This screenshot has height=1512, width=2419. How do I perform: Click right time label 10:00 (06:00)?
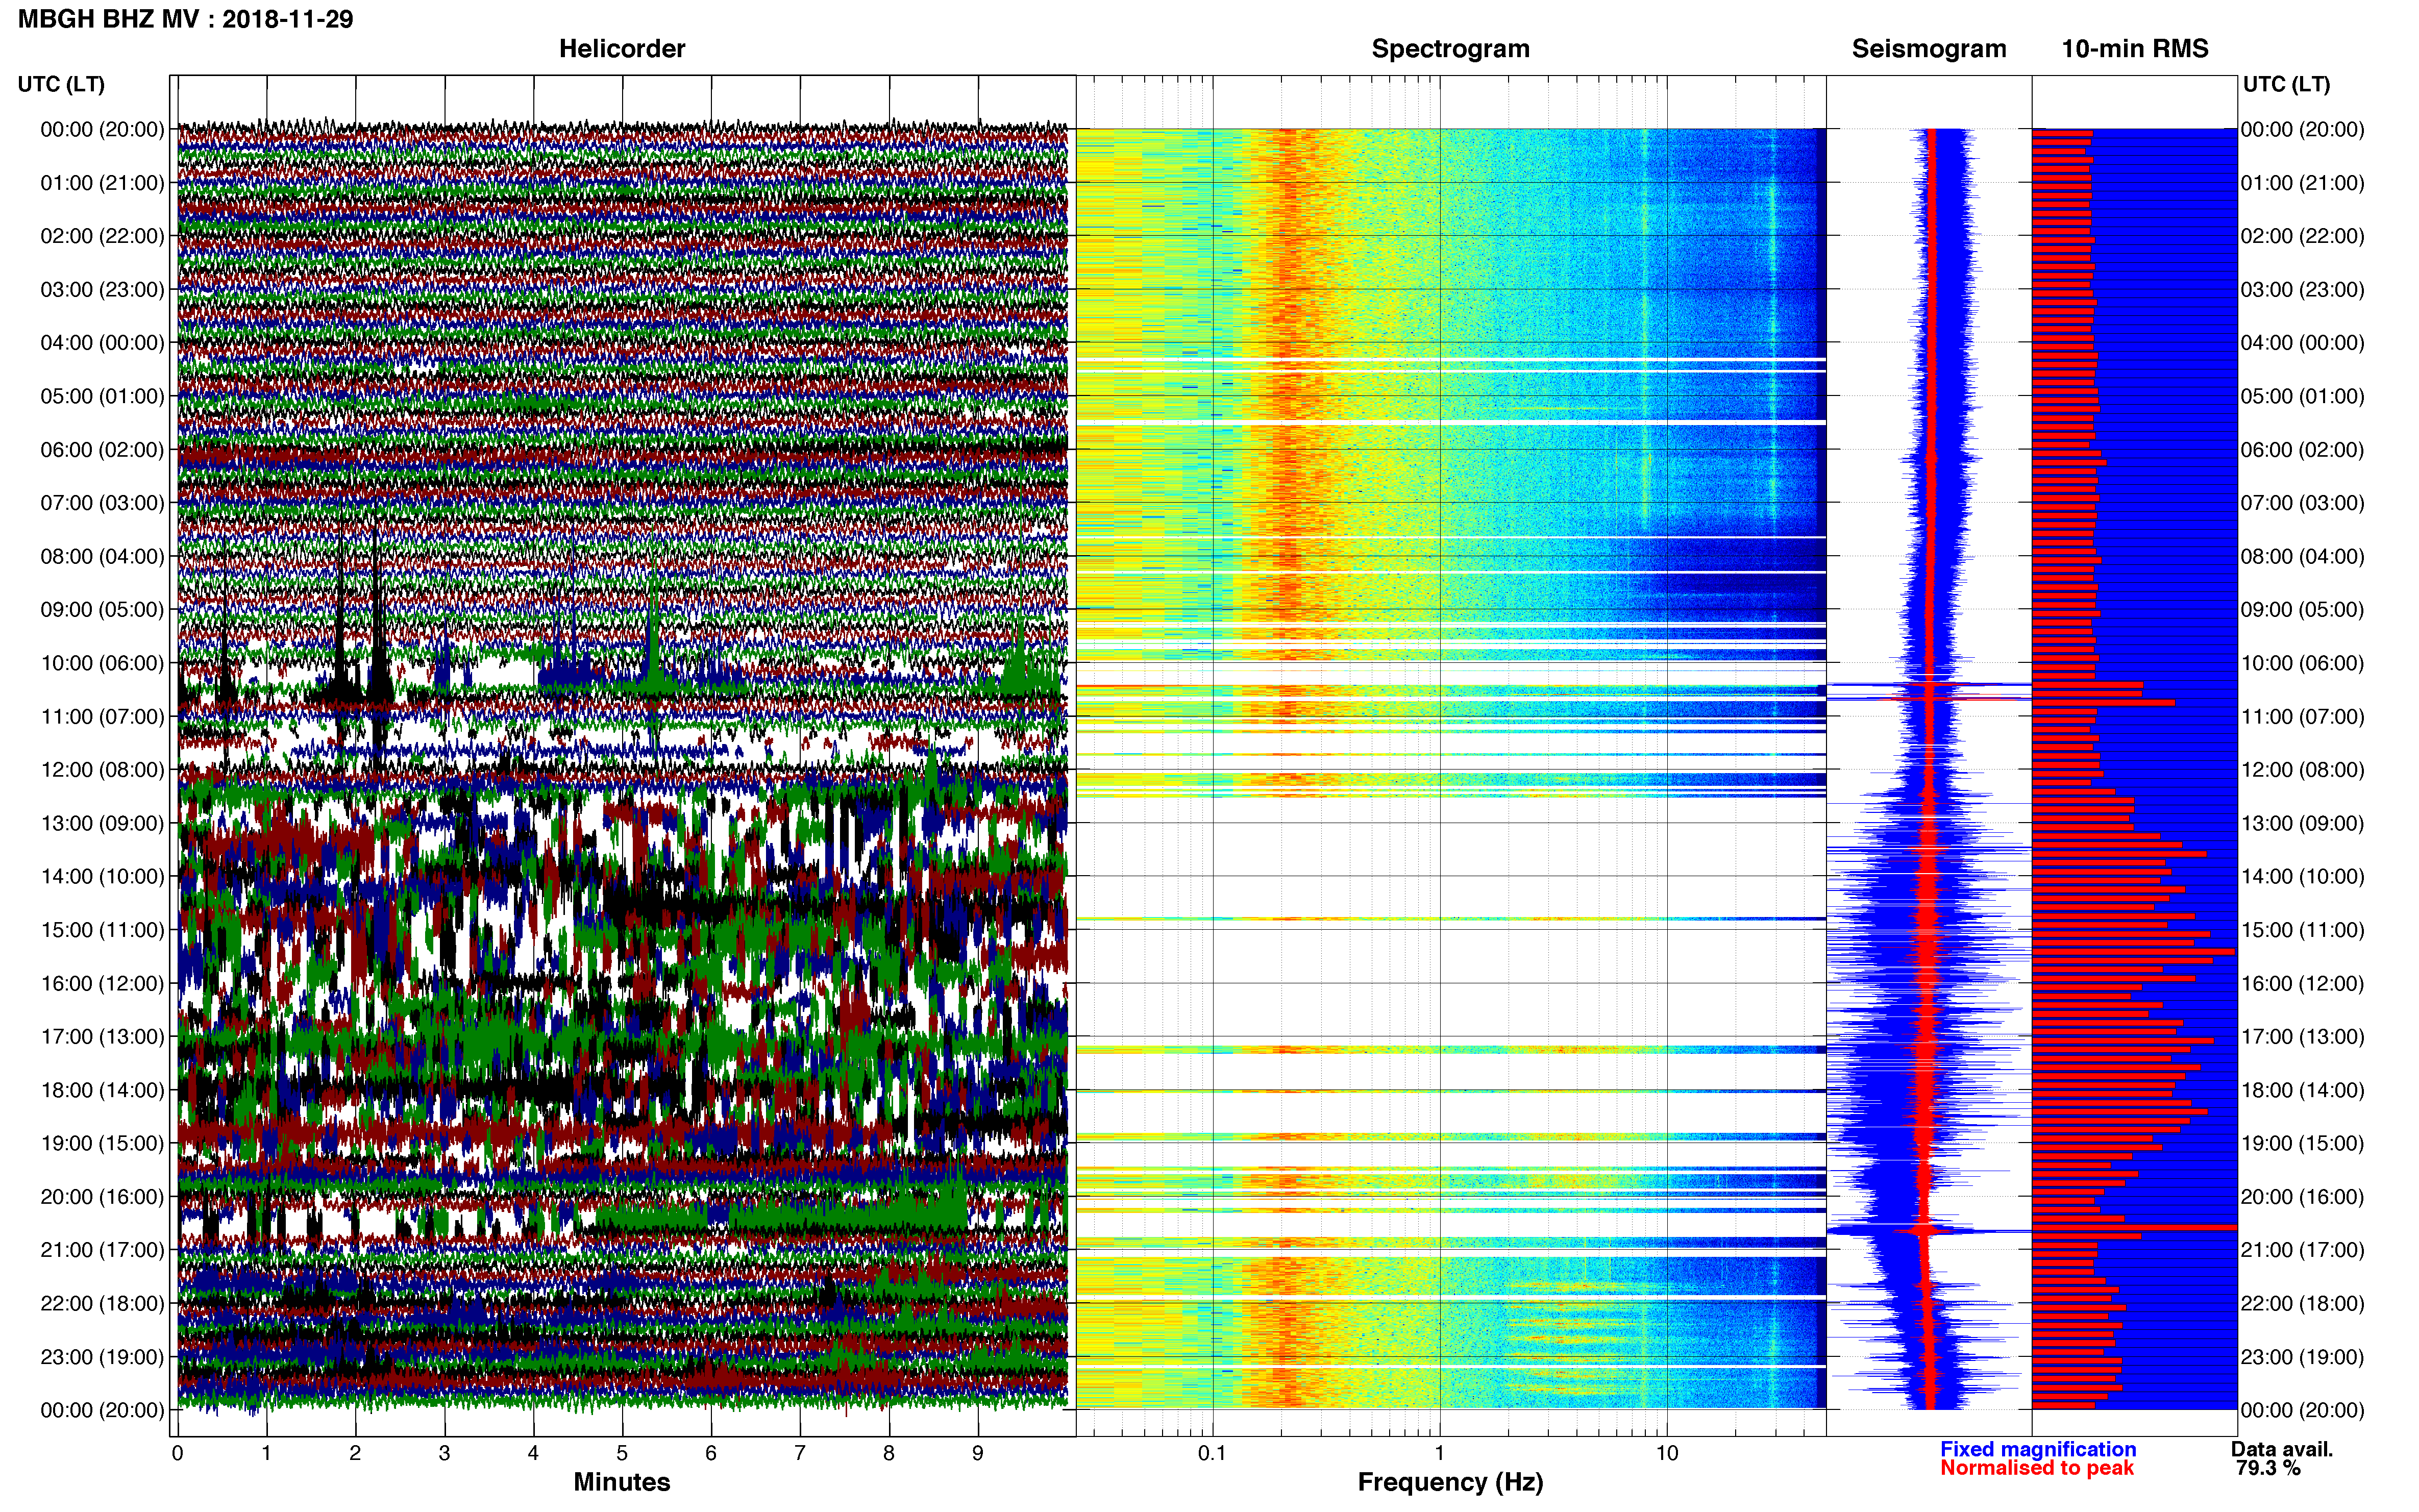click(x=2303, y=663)
